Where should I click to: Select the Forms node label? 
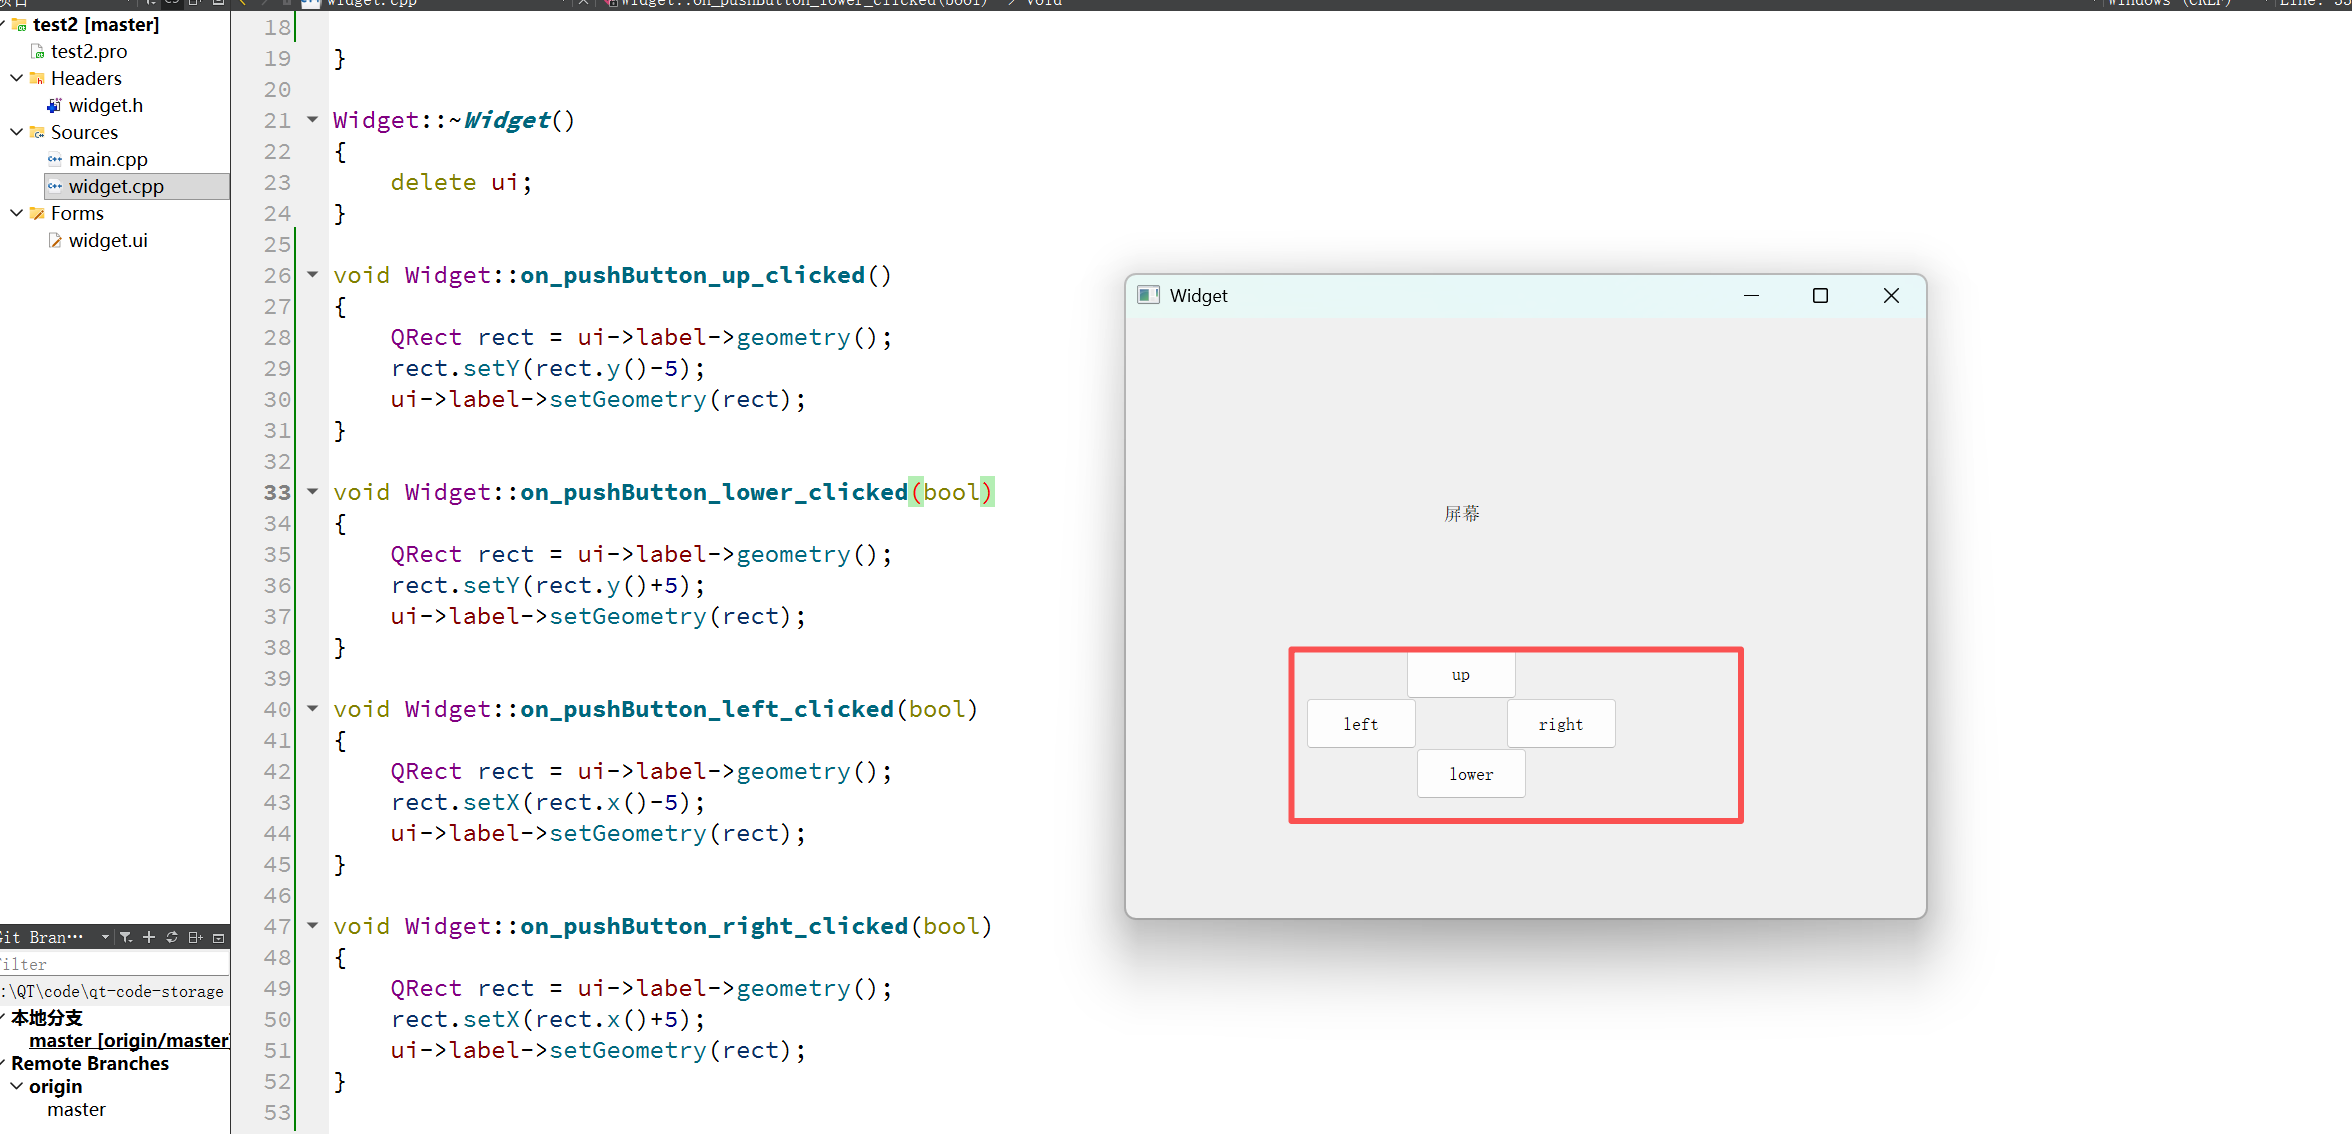77,213
